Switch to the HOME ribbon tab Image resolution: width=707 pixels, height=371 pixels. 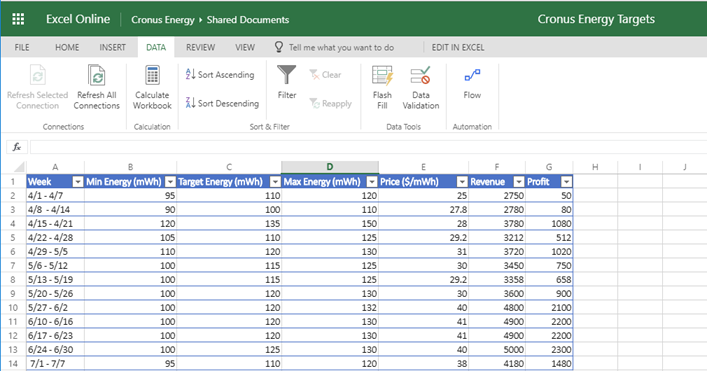[67, 47]
